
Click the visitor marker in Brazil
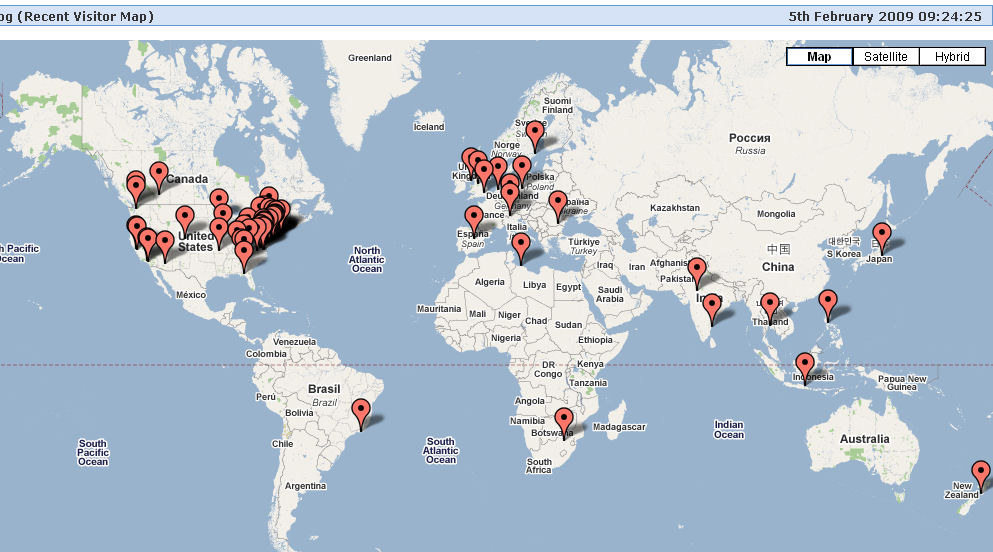point(361,410)
